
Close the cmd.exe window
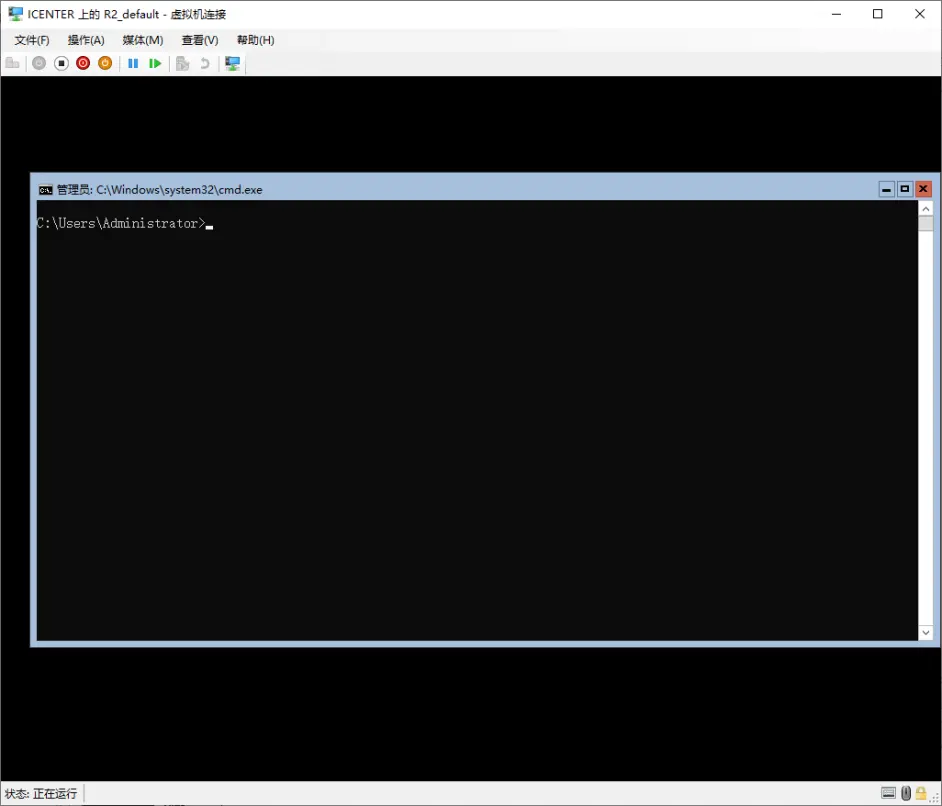tap(923, 189)
